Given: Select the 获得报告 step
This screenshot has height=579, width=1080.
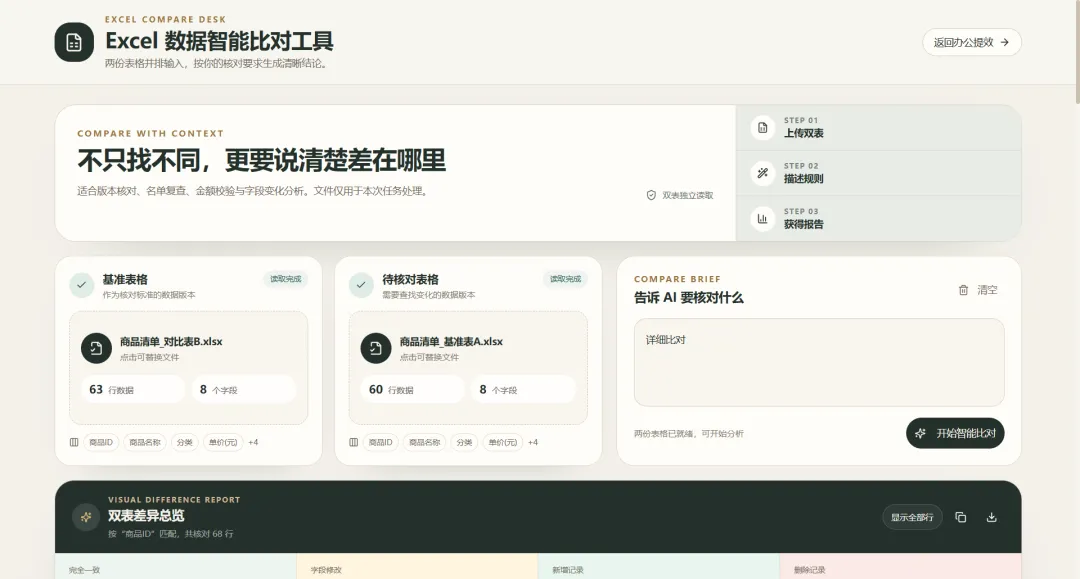Looking at the screenshot, I should point(878,219).
